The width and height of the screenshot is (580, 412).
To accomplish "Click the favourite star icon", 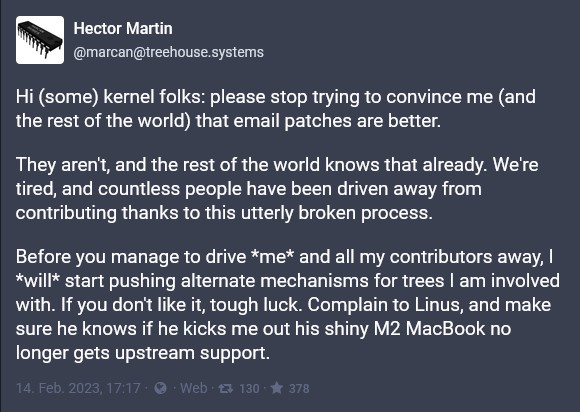I will (x=277, y=388).
